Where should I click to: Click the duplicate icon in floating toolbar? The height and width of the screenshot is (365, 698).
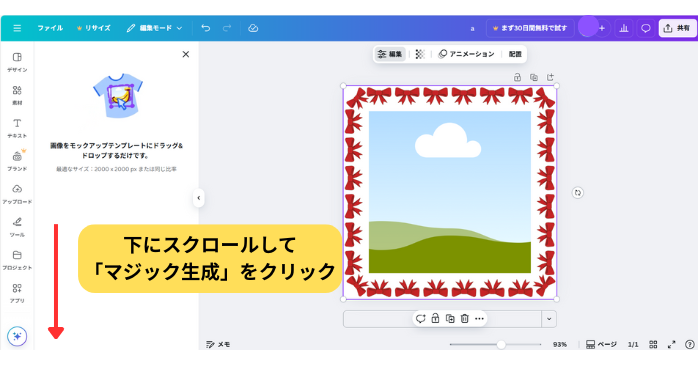tap(450, 318)
